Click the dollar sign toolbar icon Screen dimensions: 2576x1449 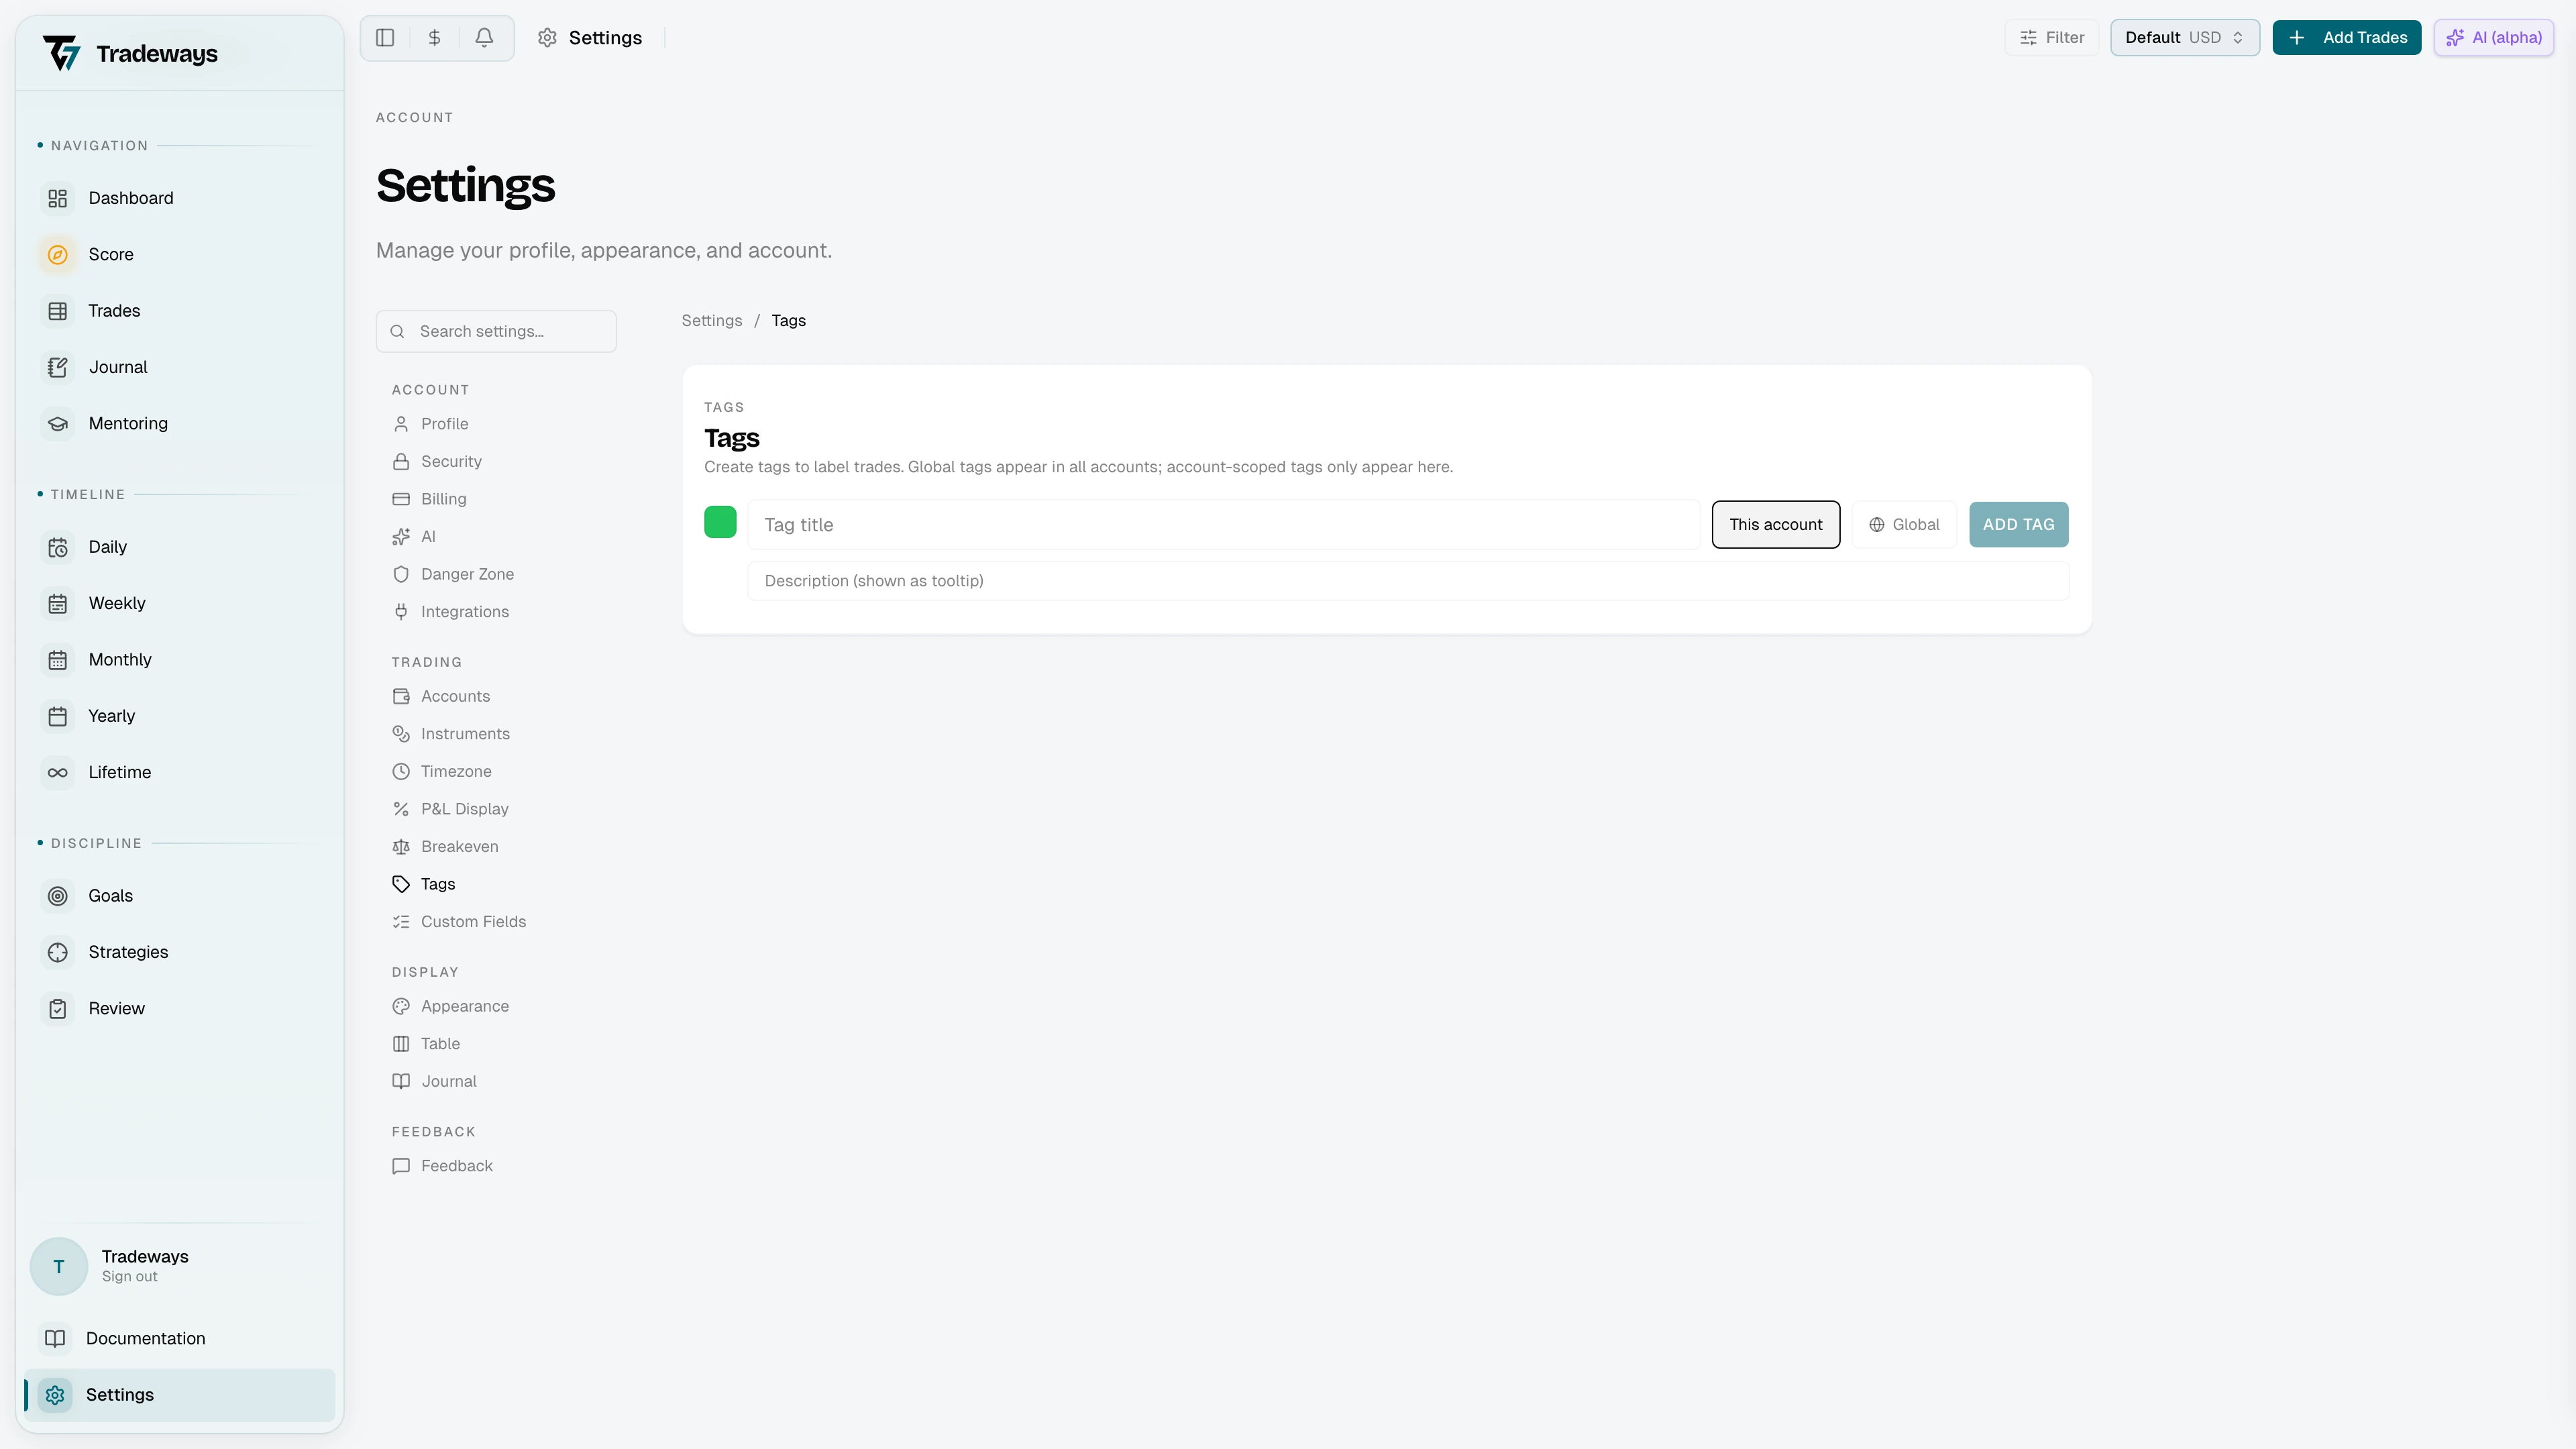tap(434, 38)
